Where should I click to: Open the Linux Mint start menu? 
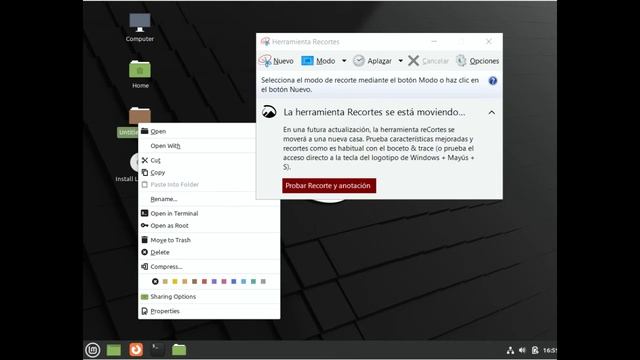click(x=93, y=350)
